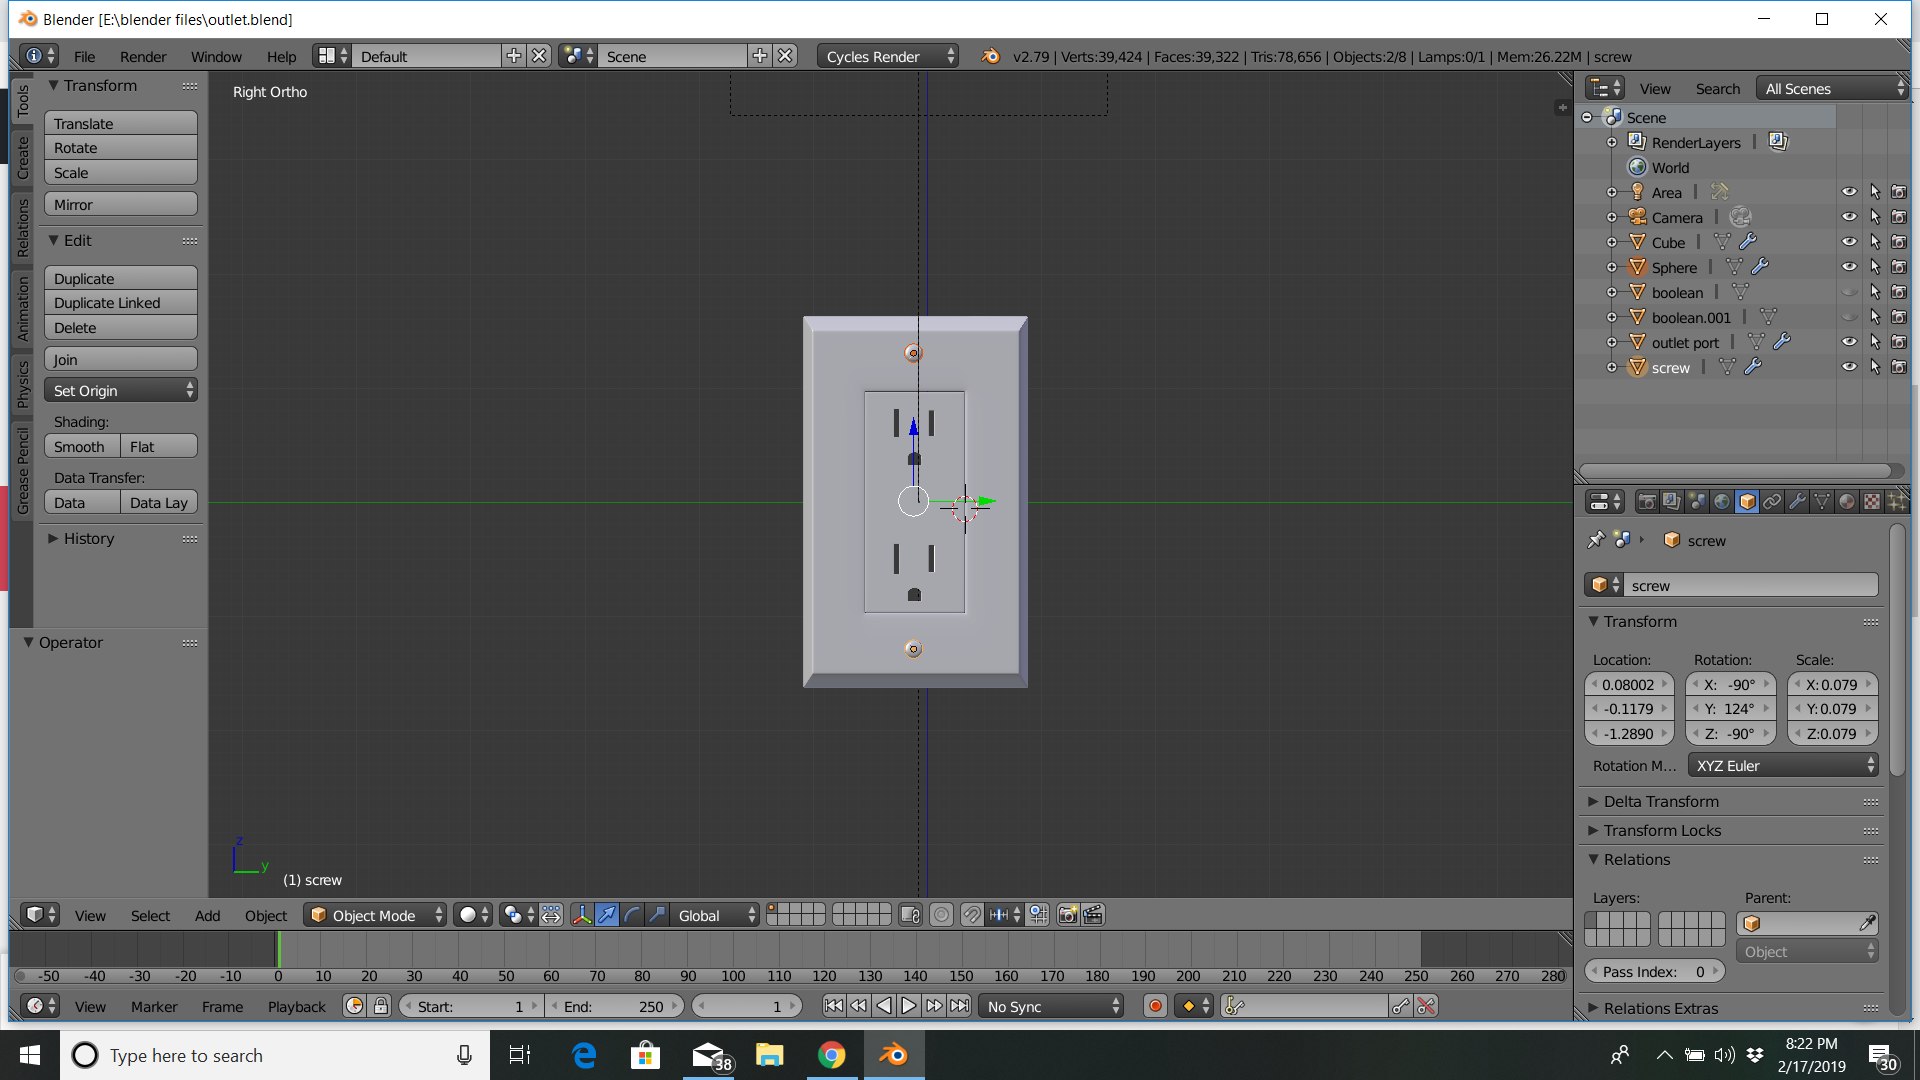Open the Set Origin dropdown

click(x=121, y=390)
